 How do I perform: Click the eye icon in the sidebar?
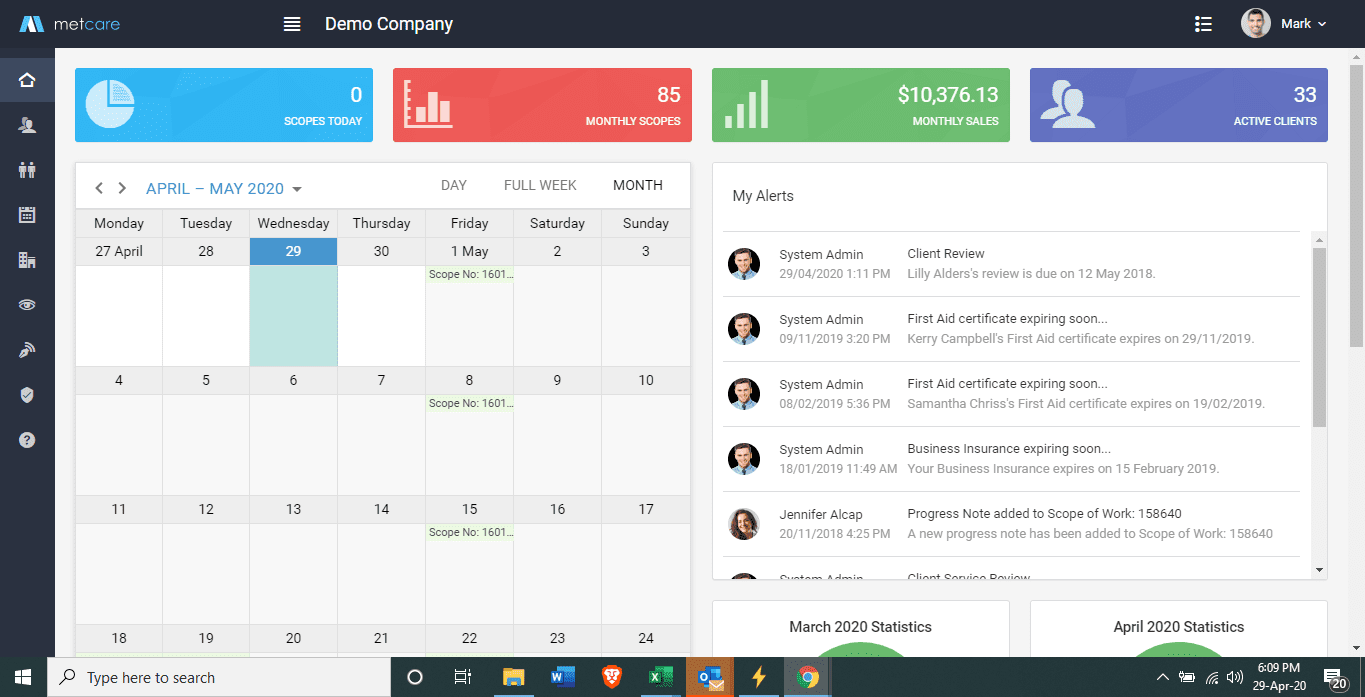click(27, 305)
